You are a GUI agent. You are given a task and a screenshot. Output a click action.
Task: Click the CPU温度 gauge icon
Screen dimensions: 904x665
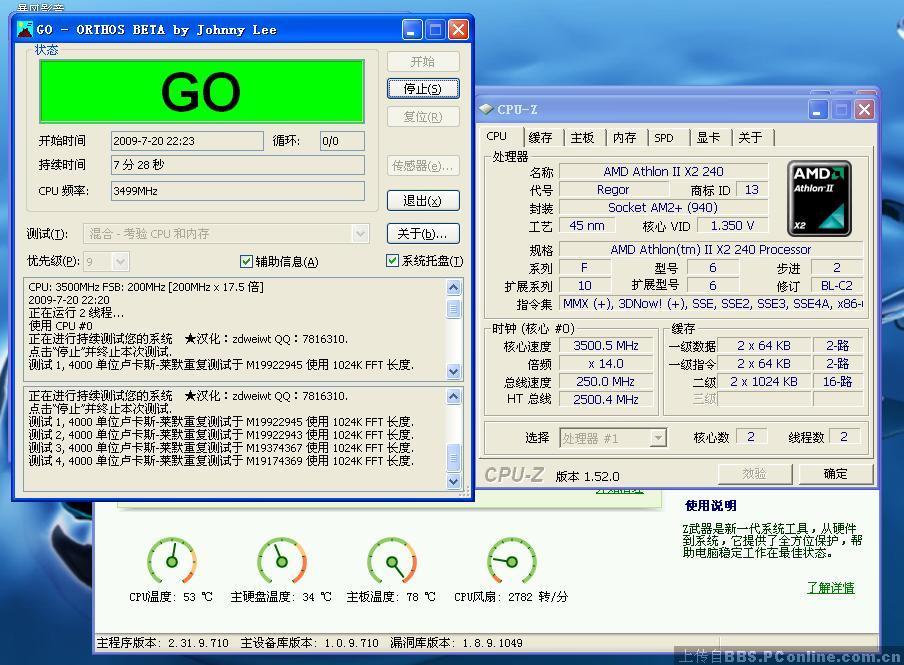(x=172, y=561)
